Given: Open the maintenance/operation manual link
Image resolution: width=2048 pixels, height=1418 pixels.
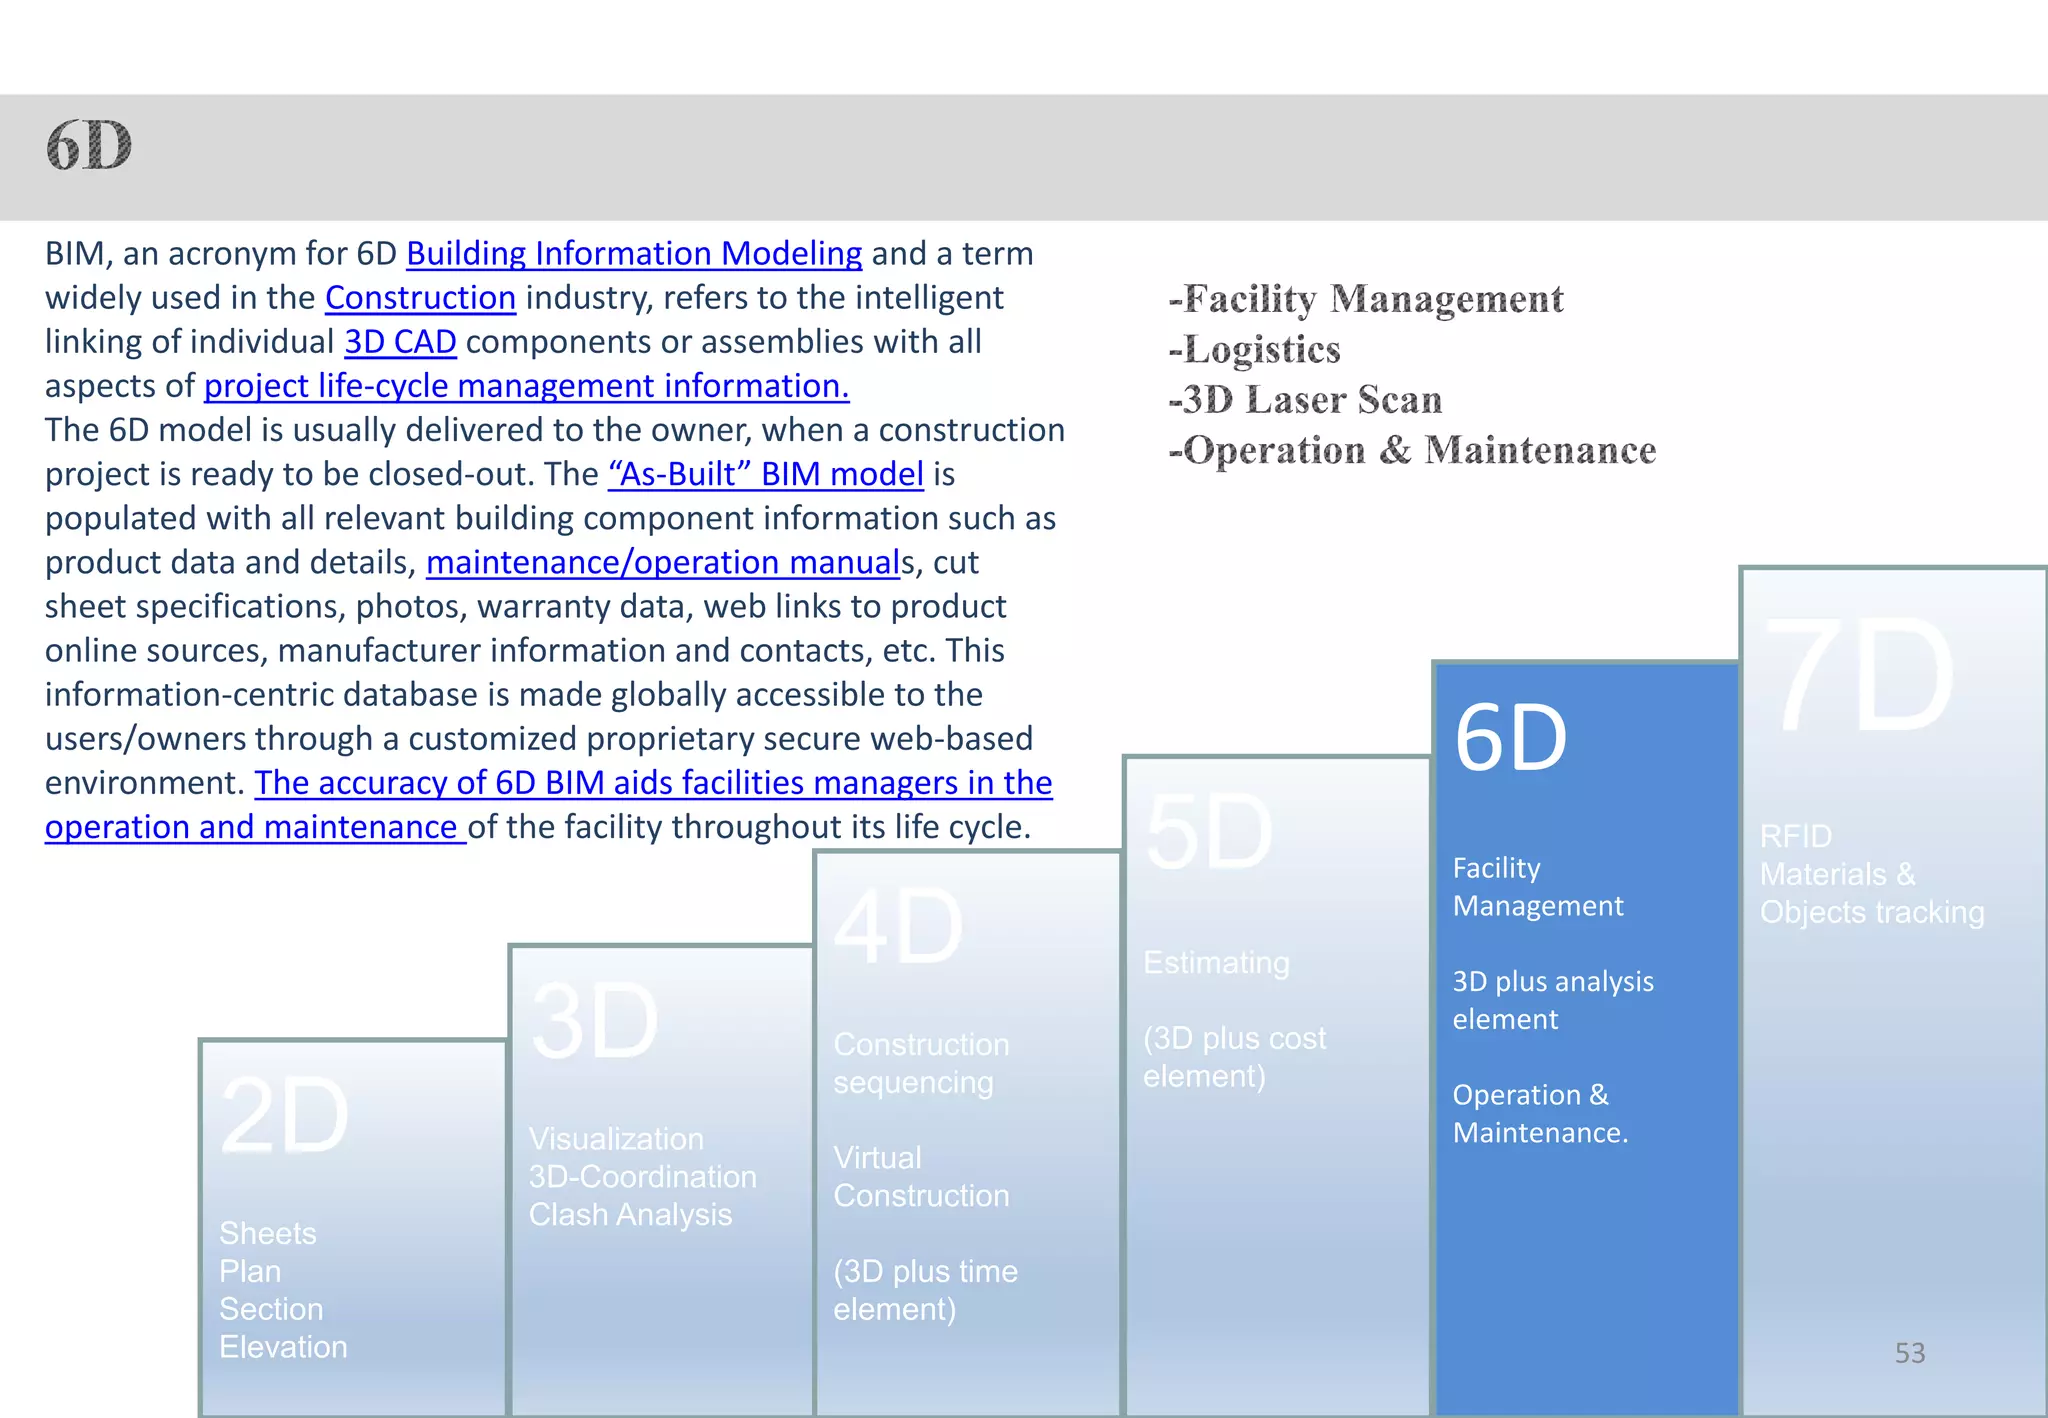Looking at the screenshot, I should tap(663, 563).
